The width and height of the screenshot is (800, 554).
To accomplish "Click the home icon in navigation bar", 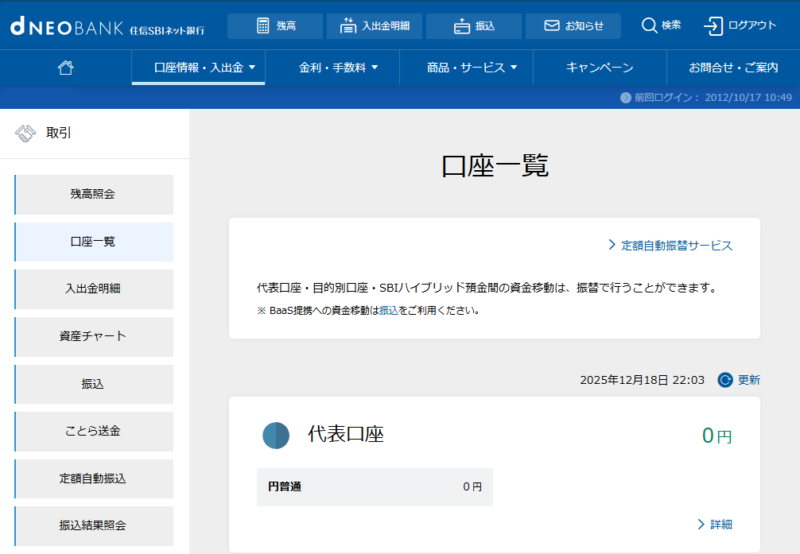I will tap(66, 68).
